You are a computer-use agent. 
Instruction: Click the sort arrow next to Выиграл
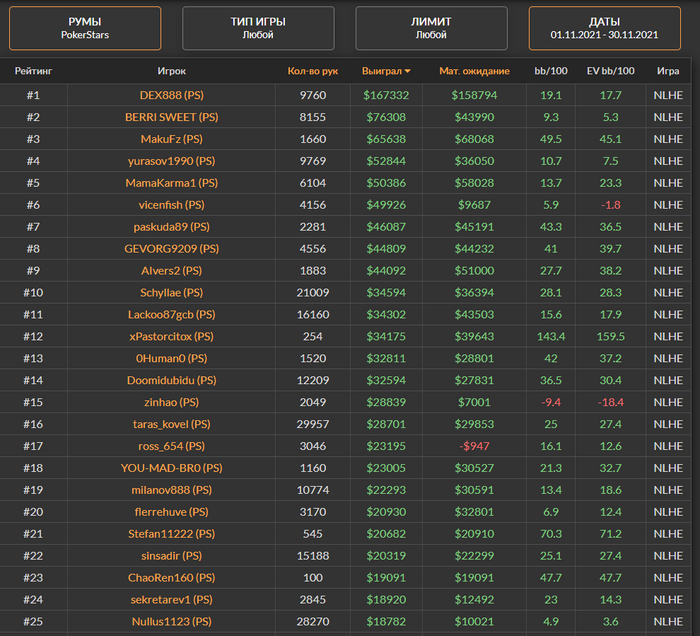[x=407, y=71]
